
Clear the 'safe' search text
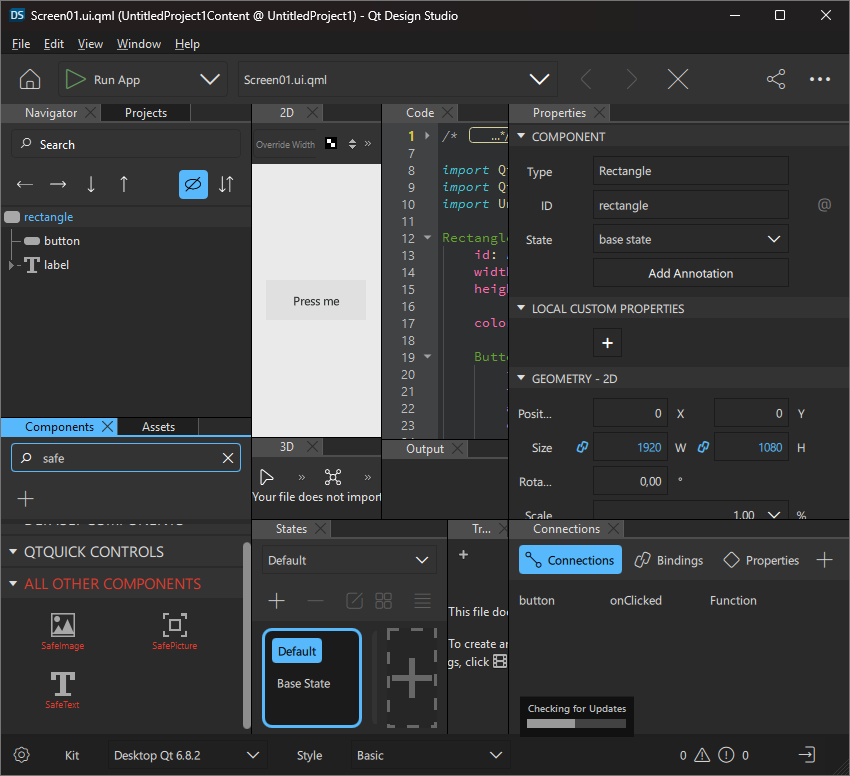click(x=228, y=458)
